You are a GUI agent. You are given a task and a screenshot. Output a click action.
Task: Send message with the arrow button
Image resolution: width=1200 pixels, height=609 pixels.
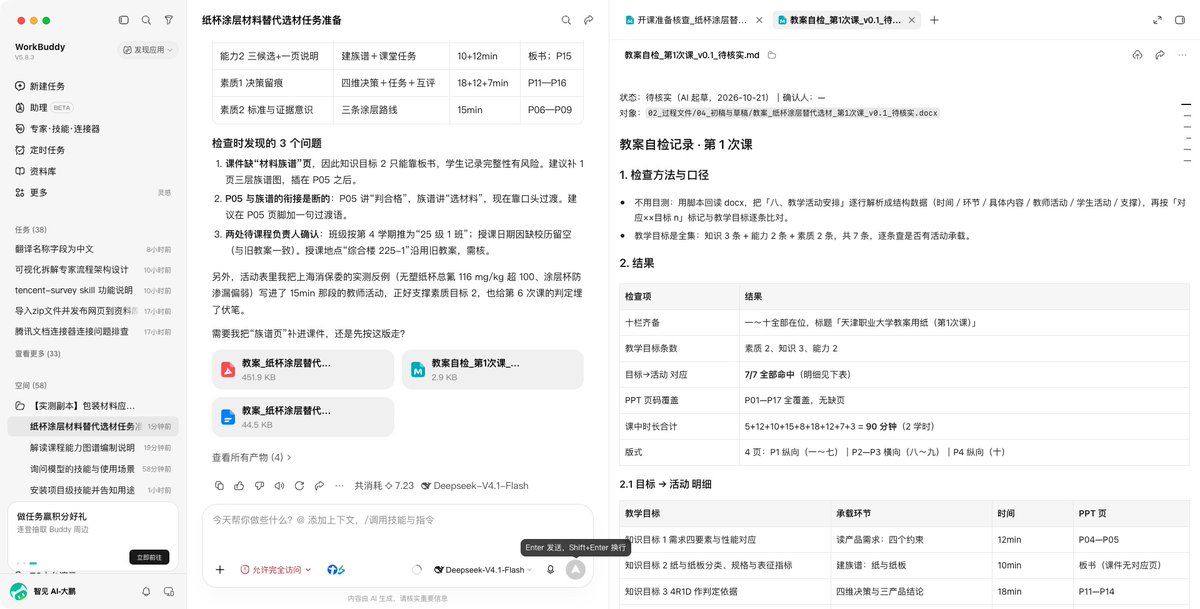(x=575, y=569)
